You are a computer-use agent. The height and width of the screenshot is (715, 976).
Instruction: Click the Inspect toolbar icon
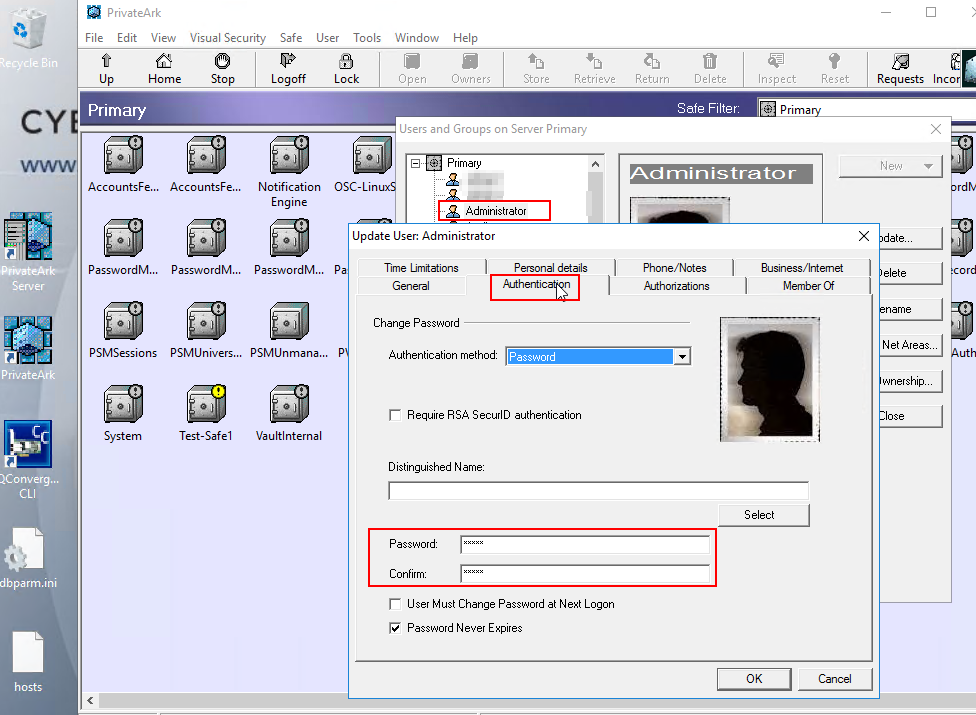pyautogui.click(x=776, y=69)
